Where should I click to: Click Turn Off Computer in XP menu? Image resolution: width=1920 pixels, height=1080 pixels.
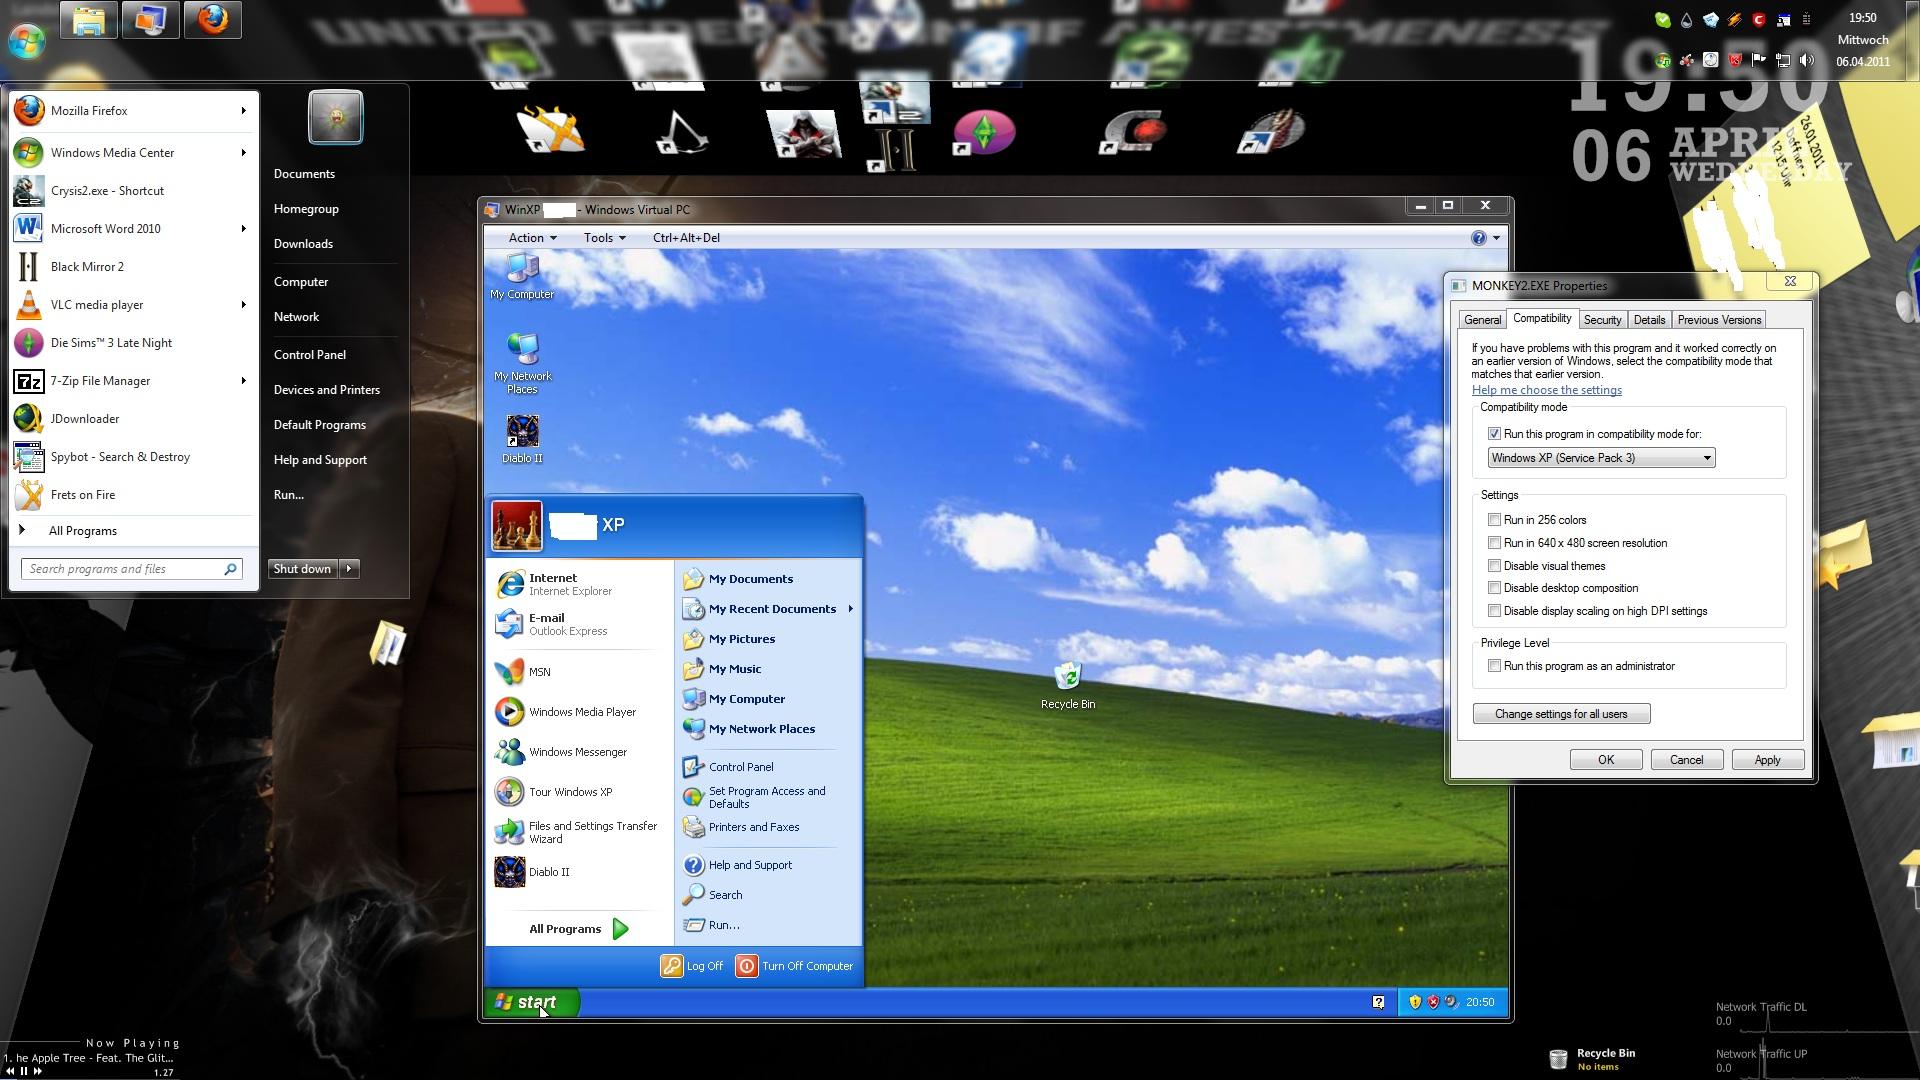pyautogui.click(x=796, y=966)
